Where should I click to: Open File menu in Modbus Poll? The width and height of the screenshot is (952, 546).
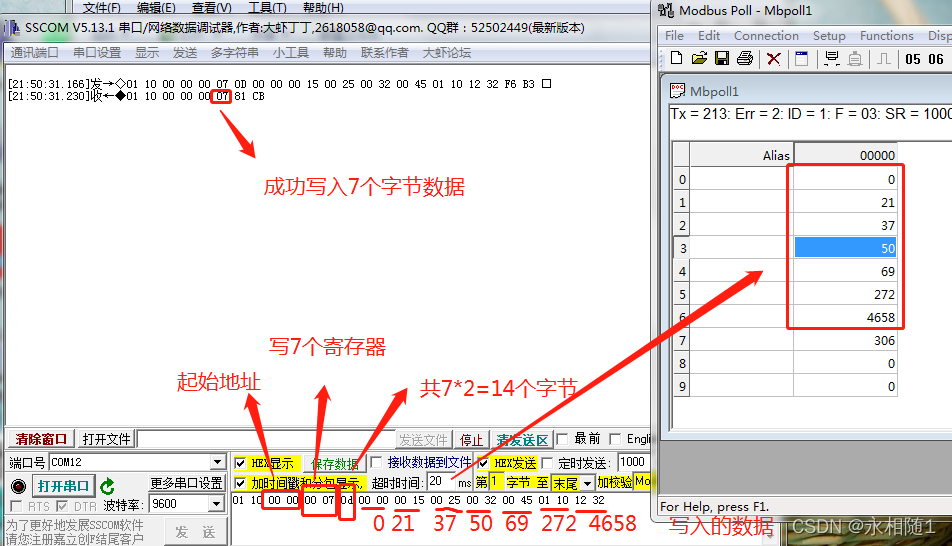click(675, 36)
